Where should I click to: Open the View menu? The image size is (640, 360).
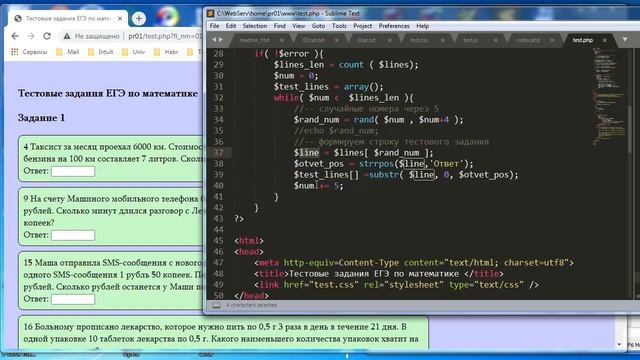(298, 26)
